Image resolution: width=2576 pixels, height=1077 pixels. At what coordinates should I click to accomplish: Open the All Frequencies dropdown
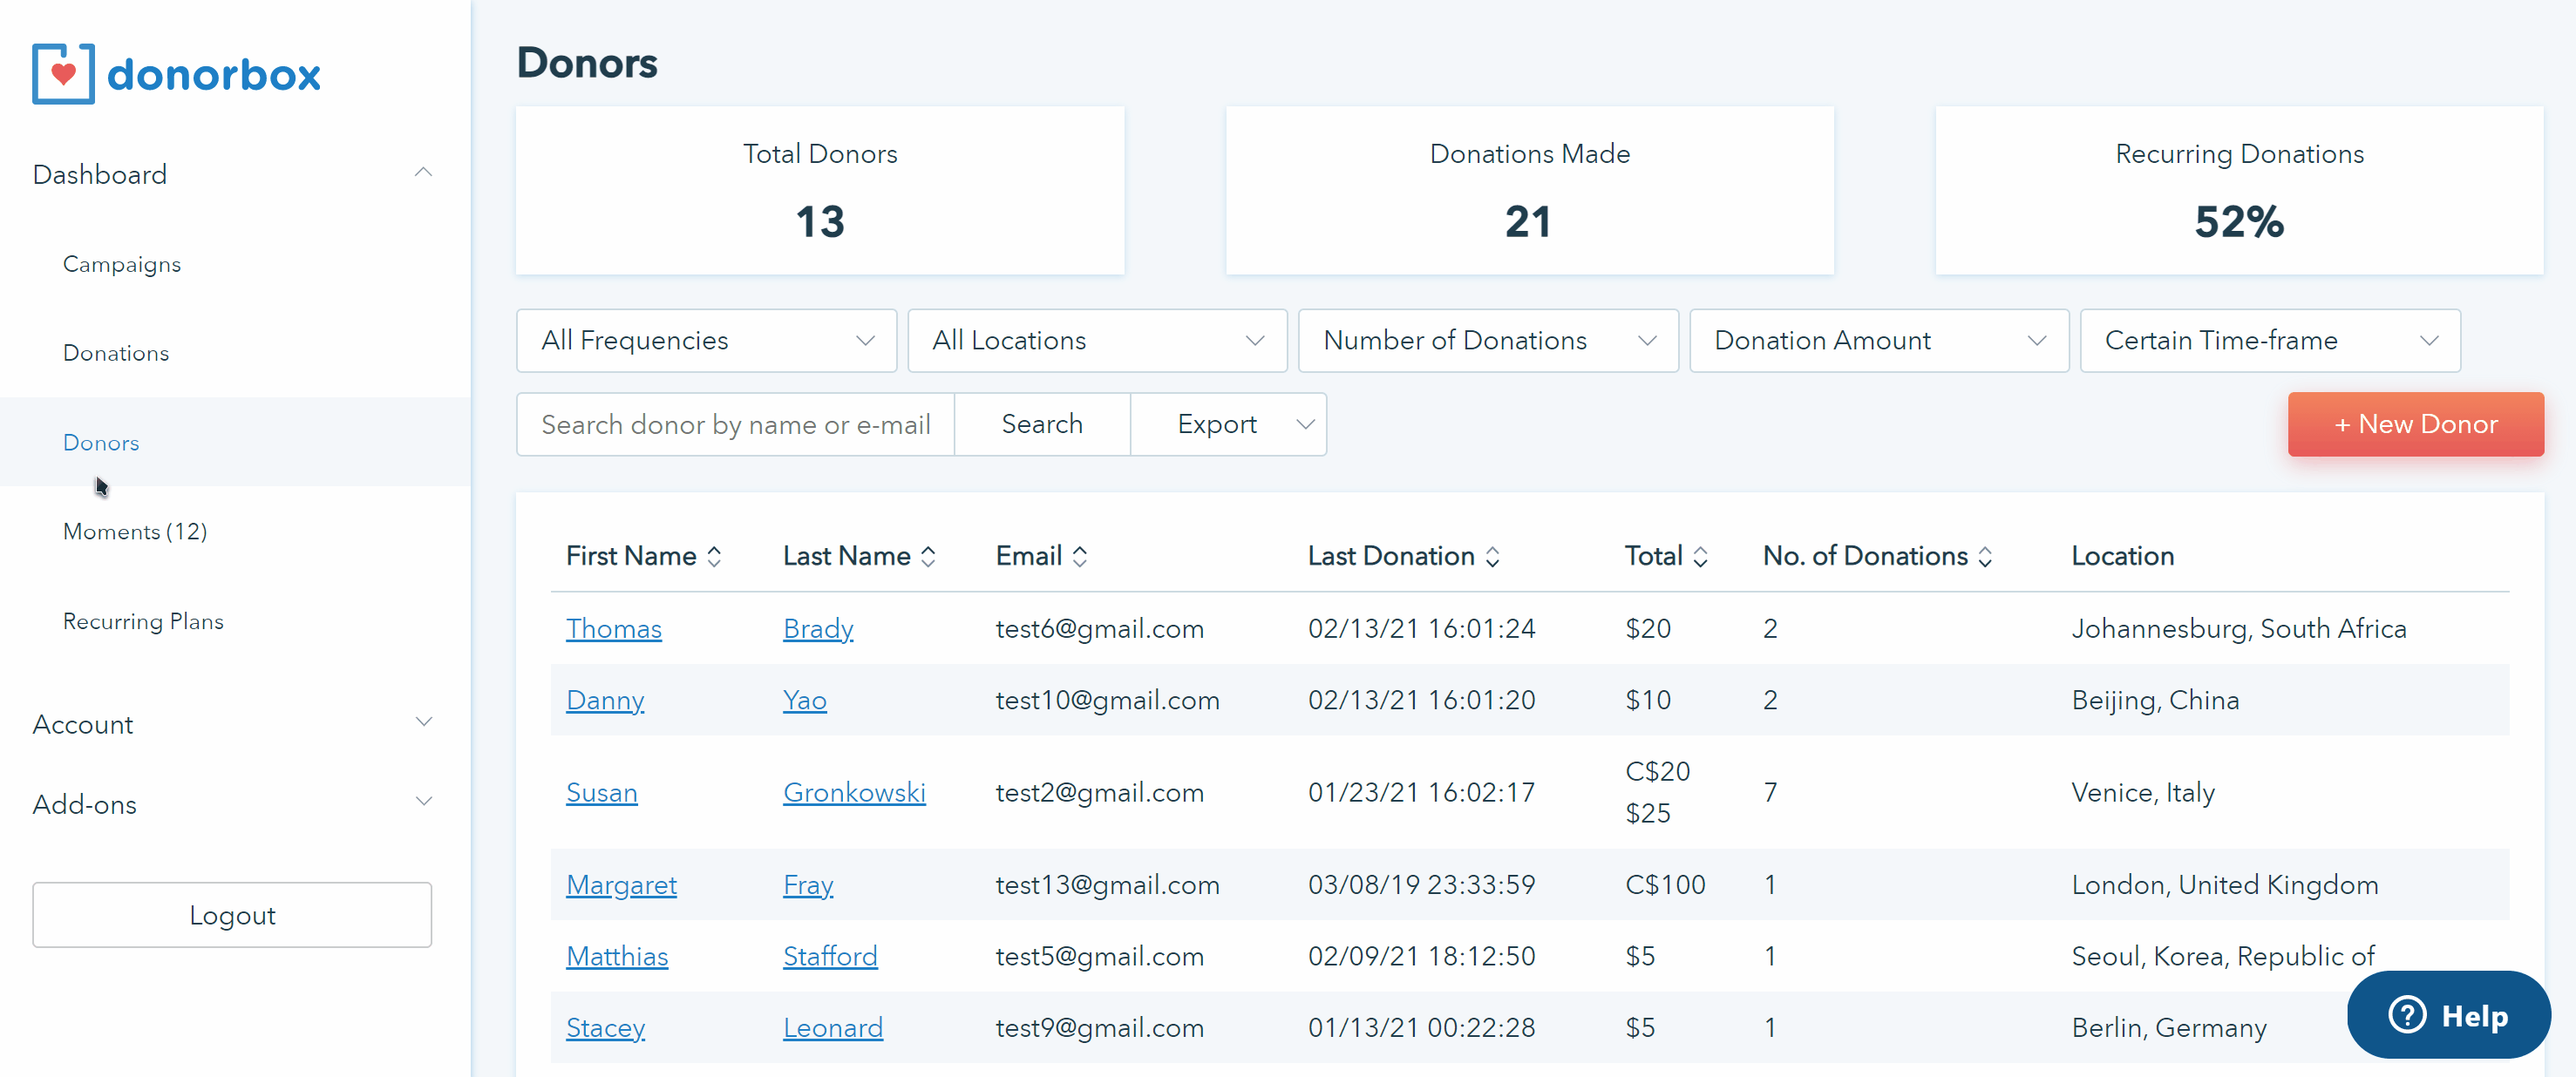[706, 341]
